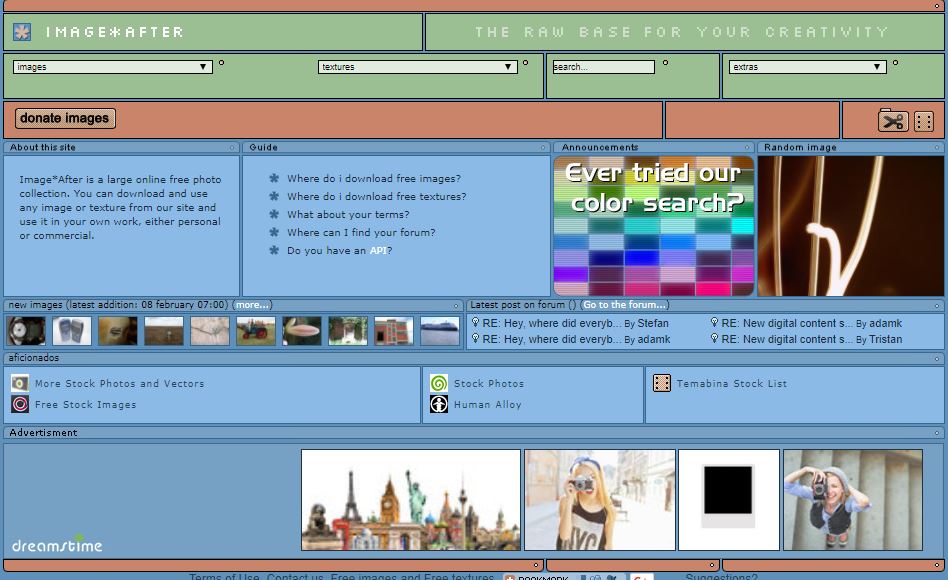
Task: Click the Image*After asterisk logo icon
Action: (22, 31)
